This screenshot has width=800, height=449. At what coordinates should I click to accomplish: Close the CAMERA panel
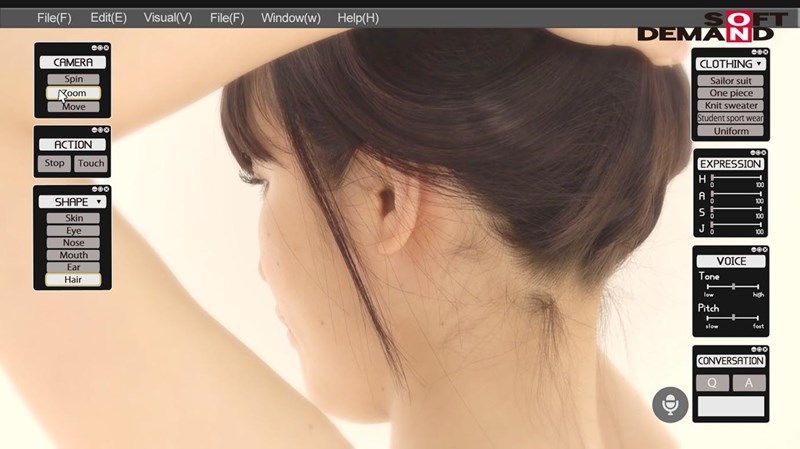click(x=107, y=48)
